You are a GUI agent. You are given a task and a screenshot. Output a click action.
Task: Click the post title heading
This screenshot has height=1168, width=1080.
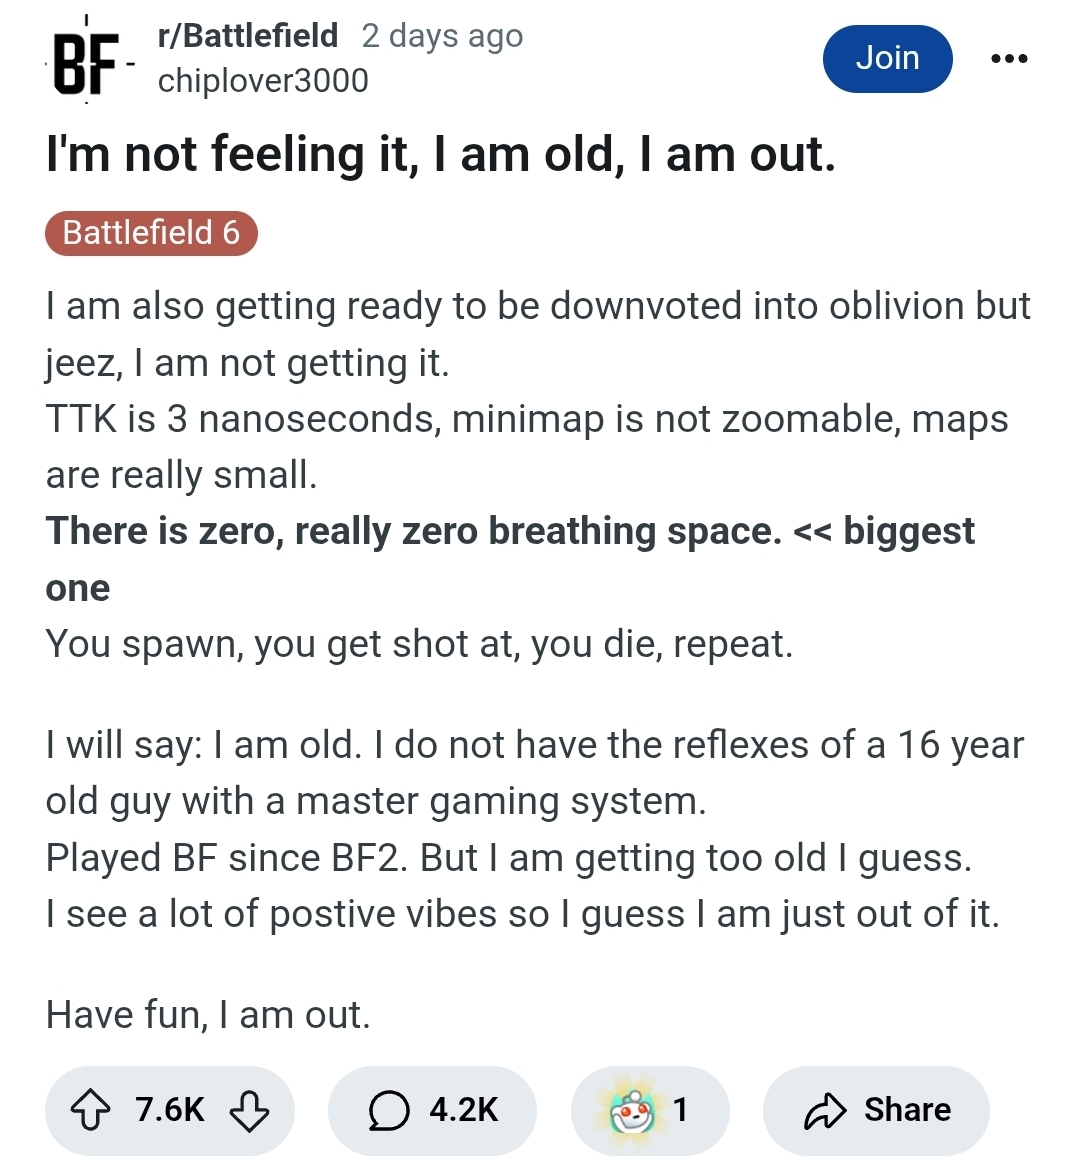[x=441, y=154]
